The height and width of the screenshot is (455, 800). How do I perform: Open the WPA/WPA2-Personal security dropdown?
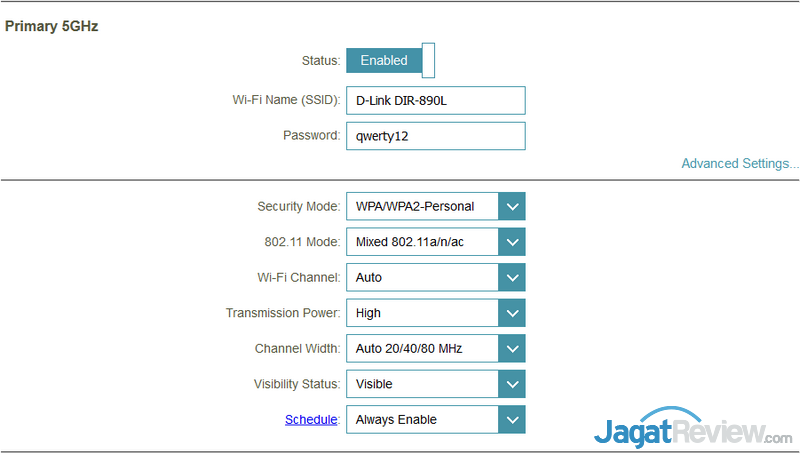[422, 207]
